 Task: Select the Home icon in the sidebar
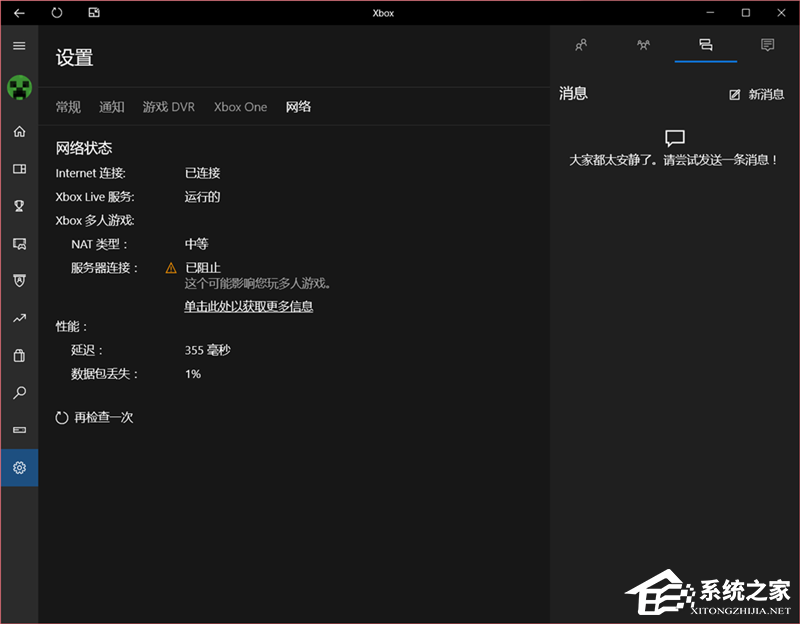(19, 131)
